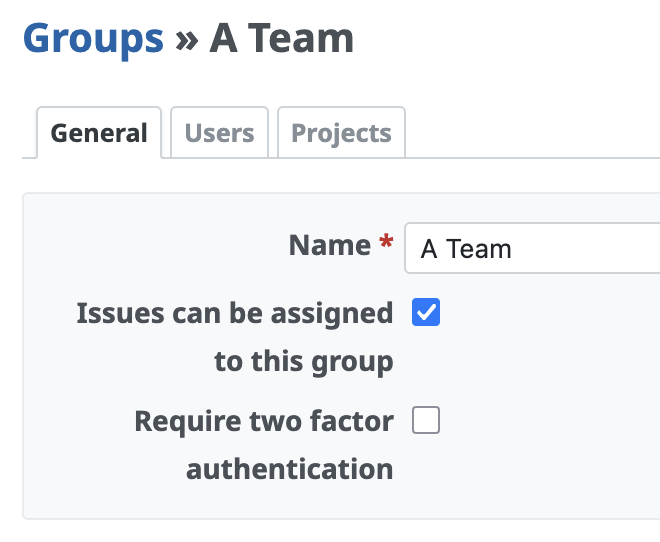
Task: Switch to the Users tab
Action: pos(219,133)
